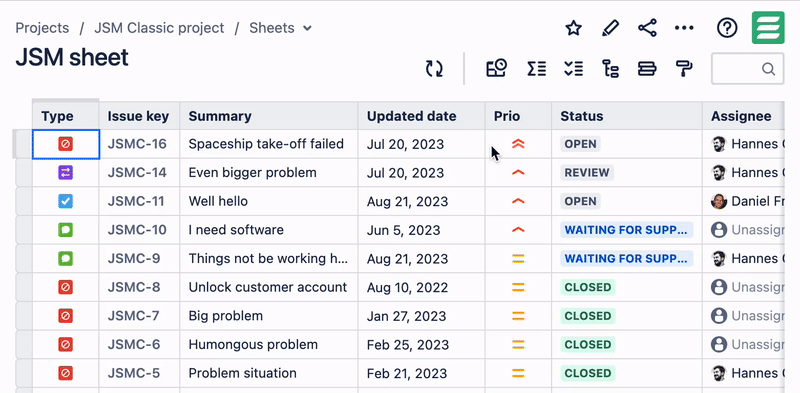Click the sheet search input field
Screen dimensions: 800x393
point(747,68)
